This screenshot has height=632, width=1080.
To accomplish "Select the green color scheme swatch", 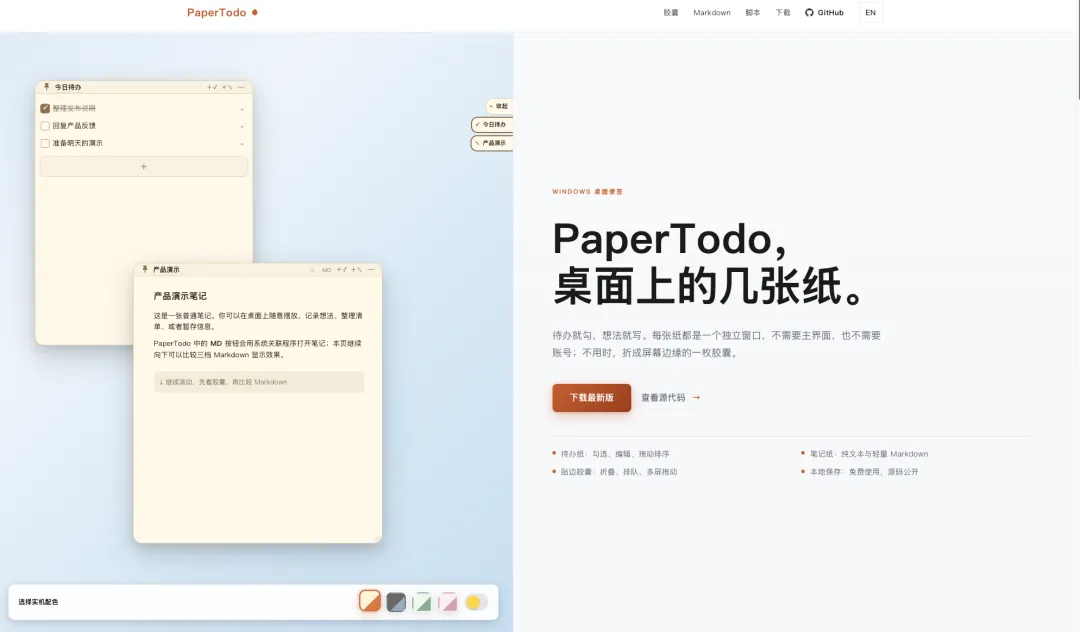I will click(422, 602).
